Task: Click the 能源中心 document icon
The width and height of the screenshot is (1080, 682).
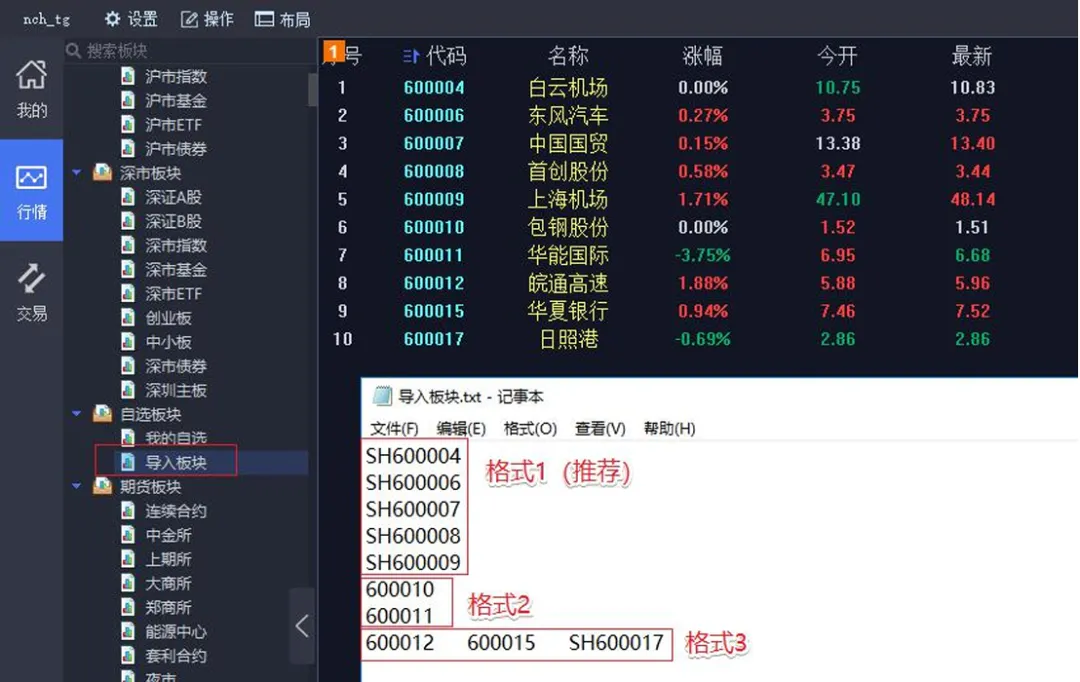Action: (128, 631)
